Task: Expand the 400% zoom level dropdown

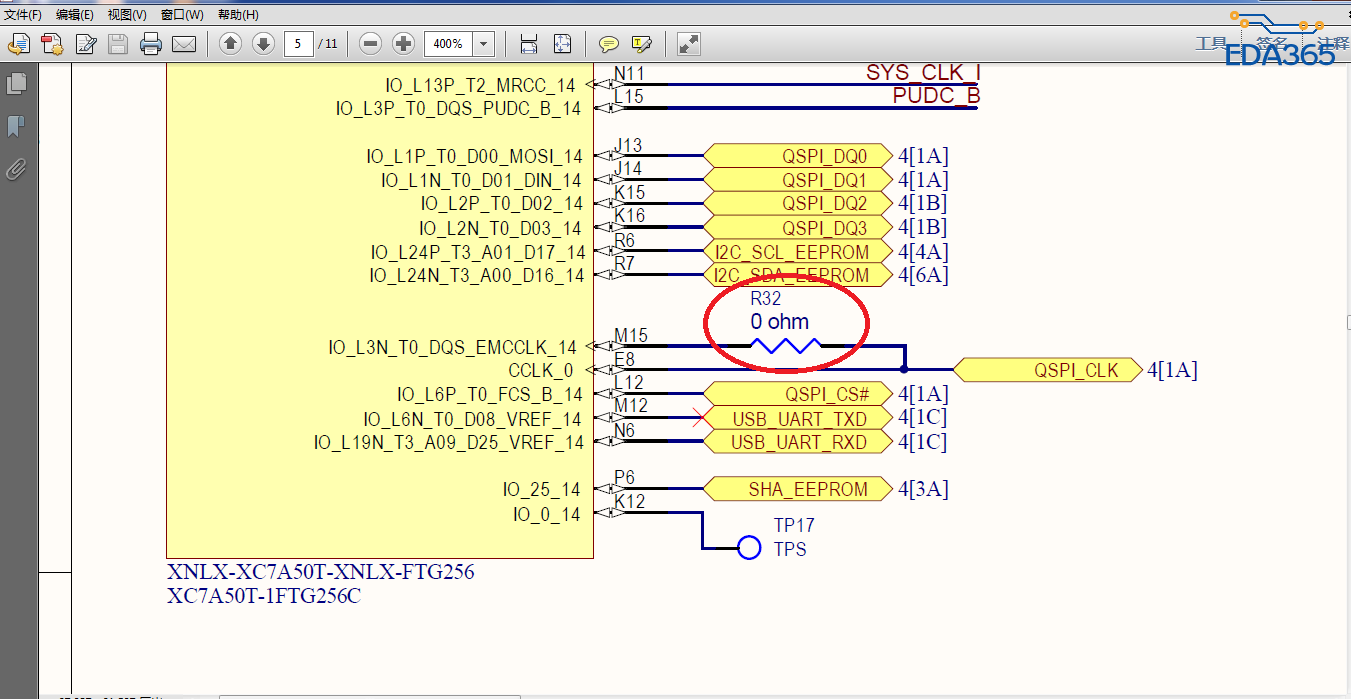Action: pyautogui.click(x=484, y=44)
